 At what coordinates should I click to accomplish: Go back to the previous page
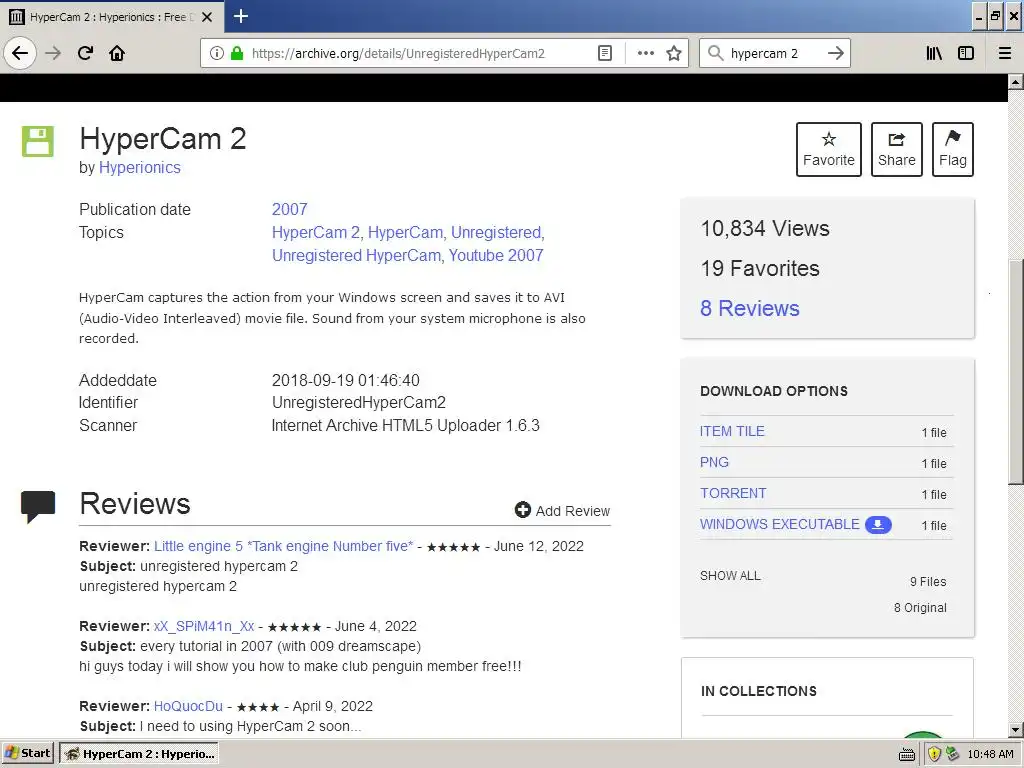20,53
